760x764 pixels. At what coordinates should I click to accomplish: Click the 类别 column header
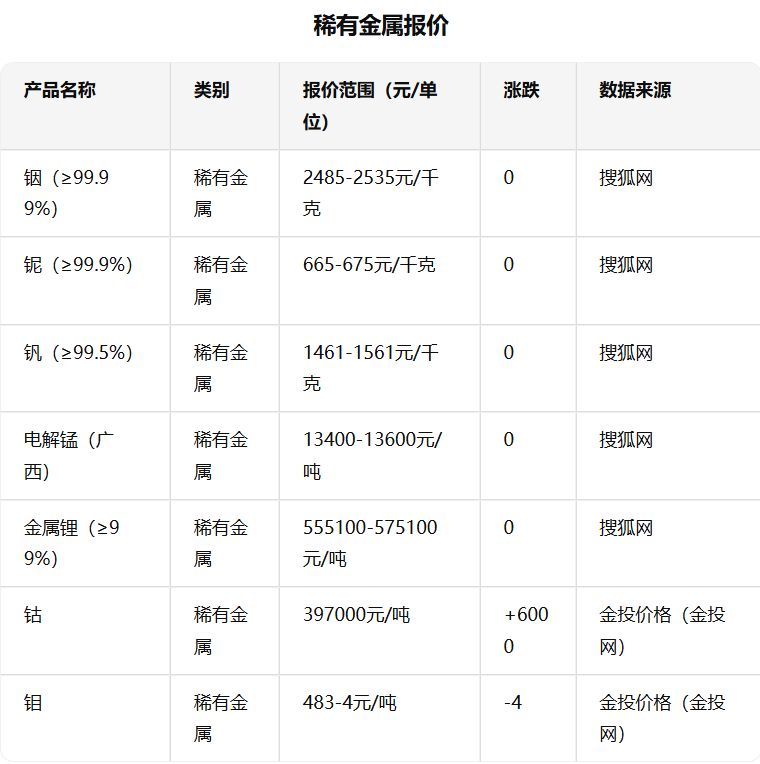pyautogui.click(x=211, y=90)
